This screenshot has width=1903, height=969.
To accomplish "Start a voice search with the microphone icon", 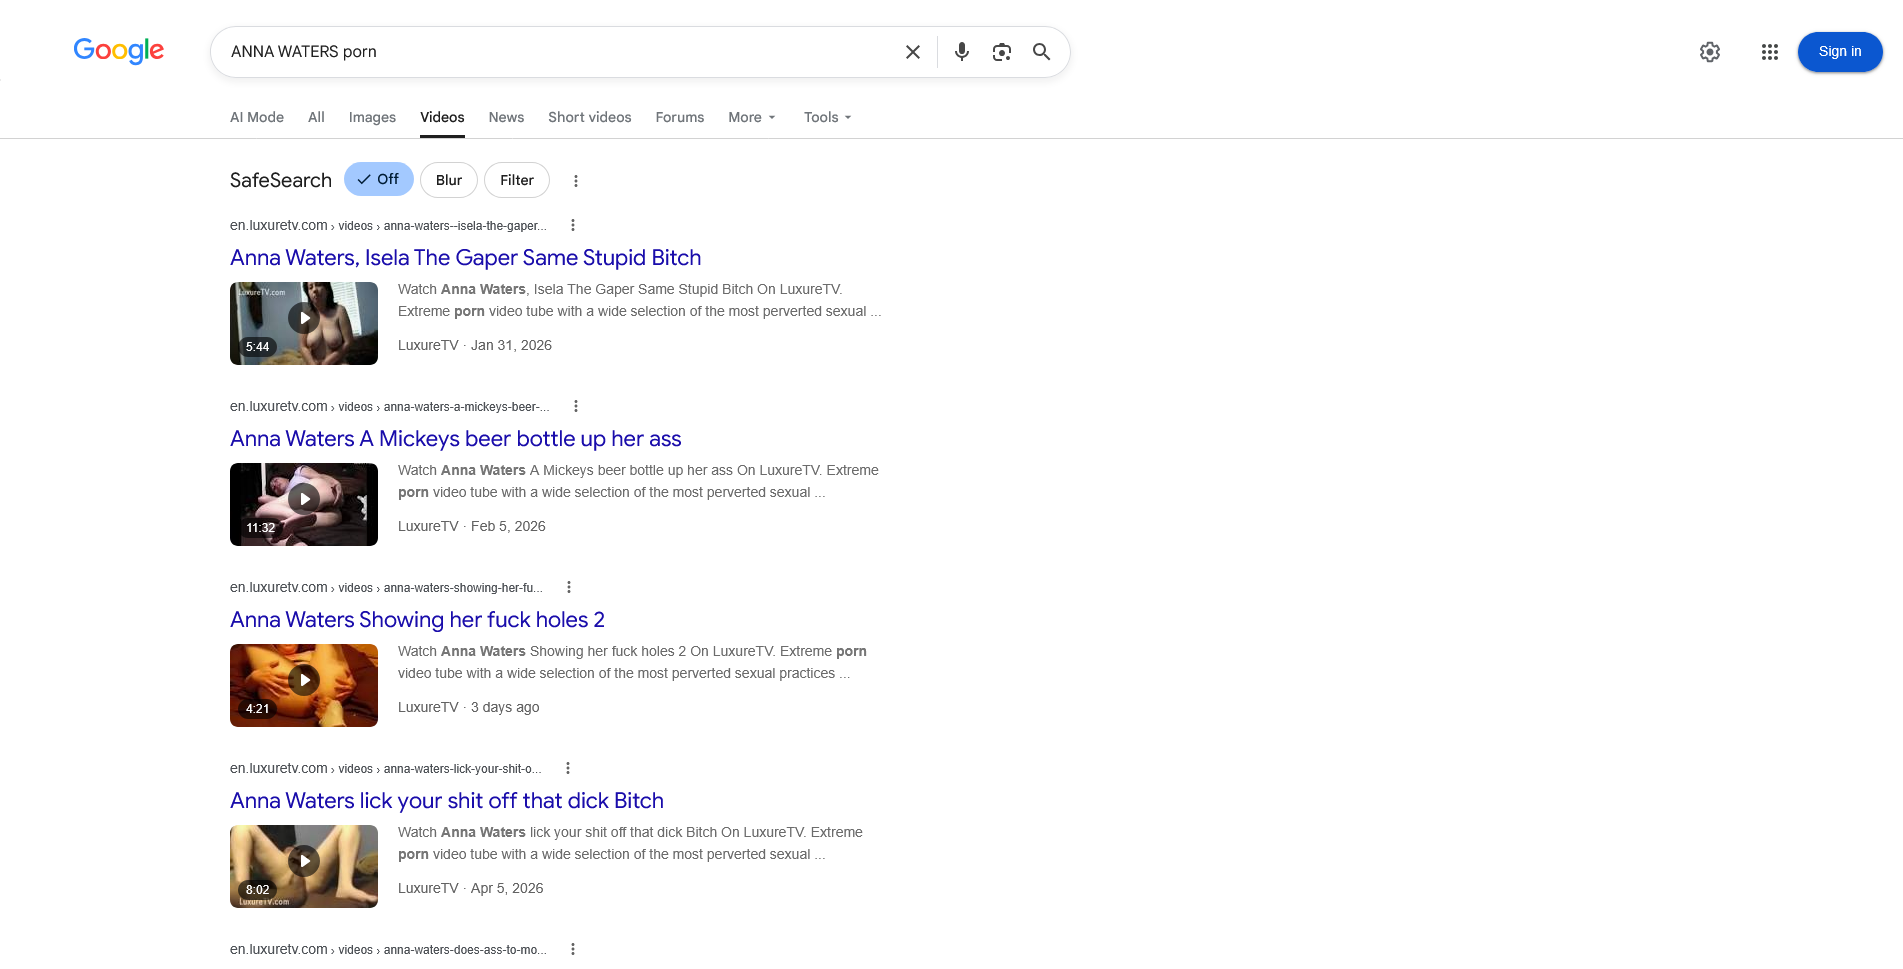I will (962, 52).
